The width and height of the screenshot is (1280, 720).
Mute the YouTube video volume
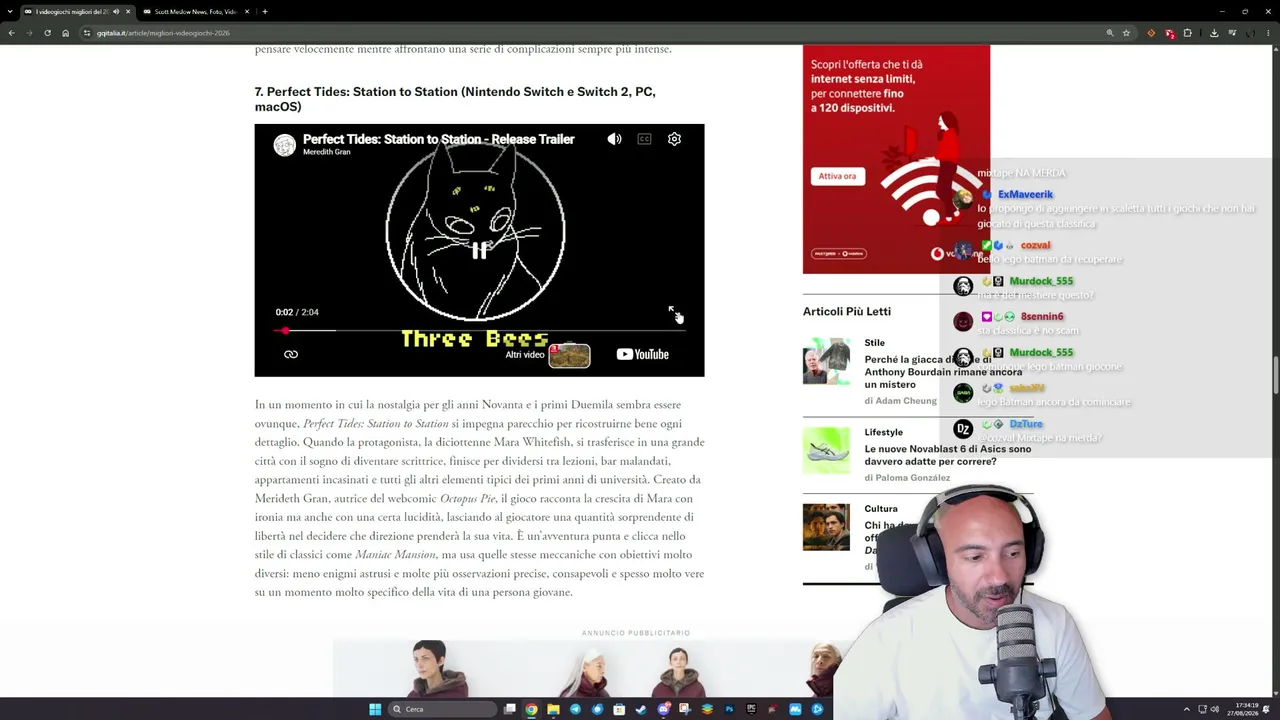point(614,139)
